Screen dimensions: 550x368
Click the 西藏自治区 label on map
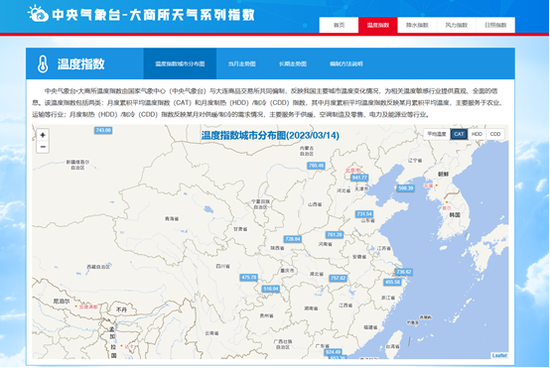point(98,267)
